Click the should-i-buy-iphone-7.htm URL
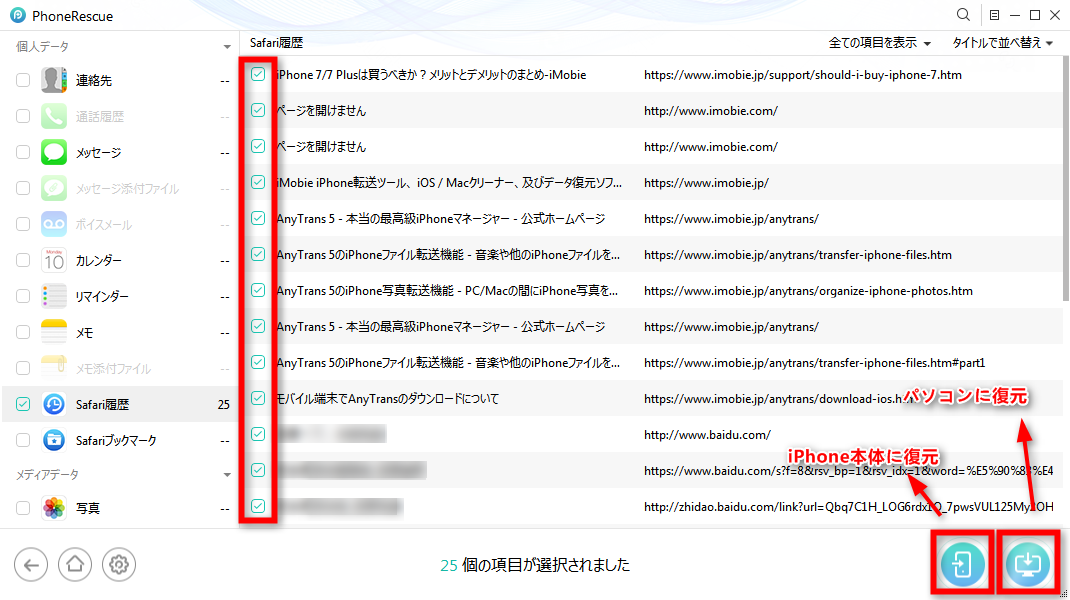The width and height of the screenshot is (1070, 600). [802, 75]
